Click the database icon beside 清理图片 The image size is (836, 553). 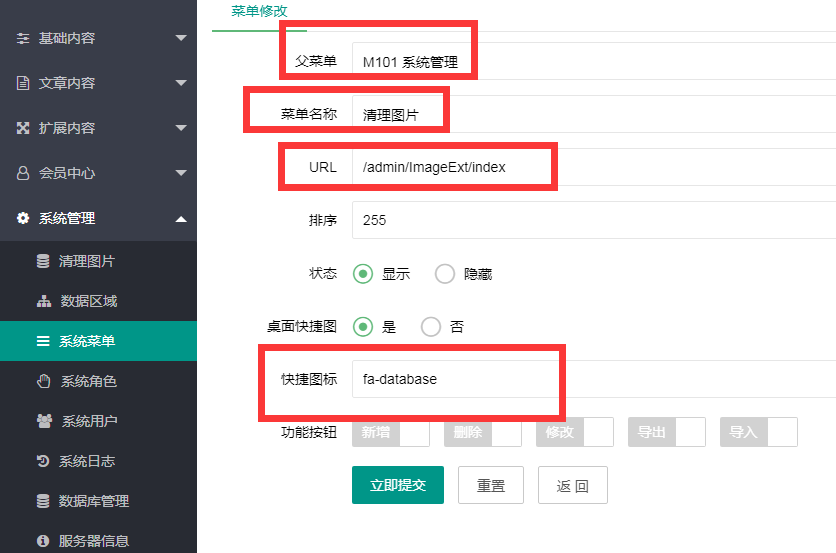(43, 262)
